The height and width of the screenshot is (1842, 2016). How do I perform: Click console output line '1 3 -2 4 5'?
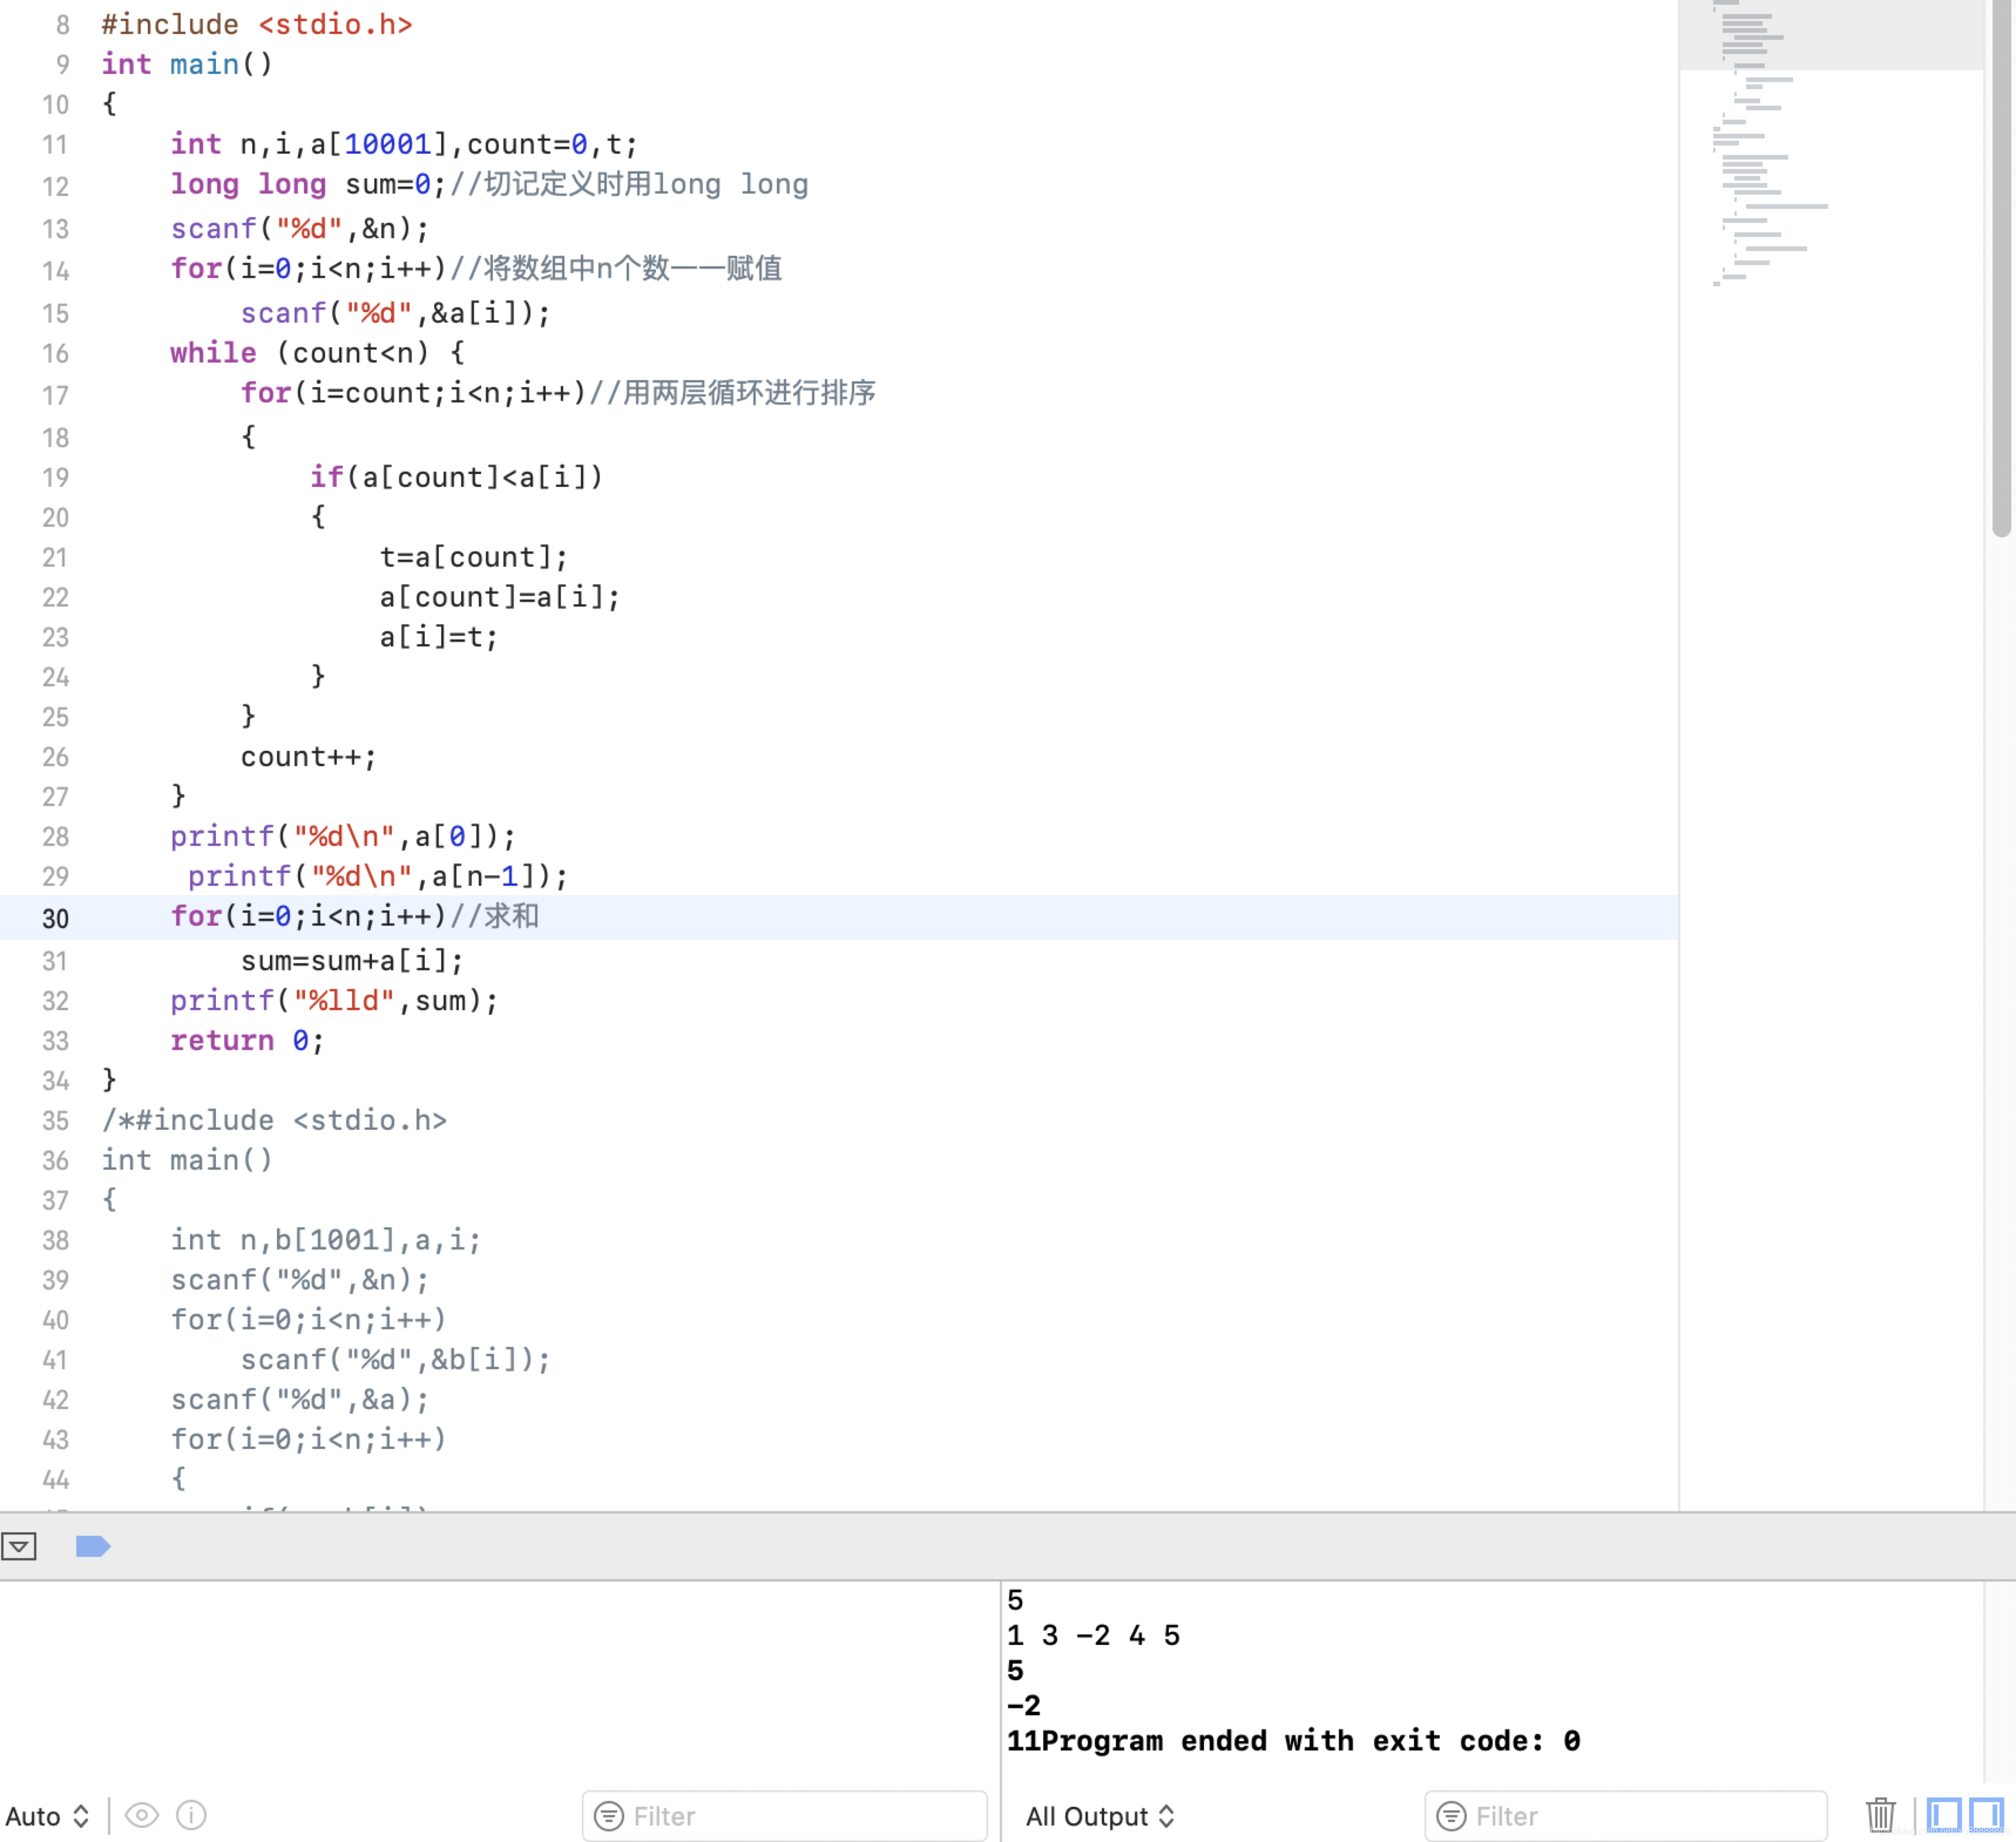[1093, 1636]
